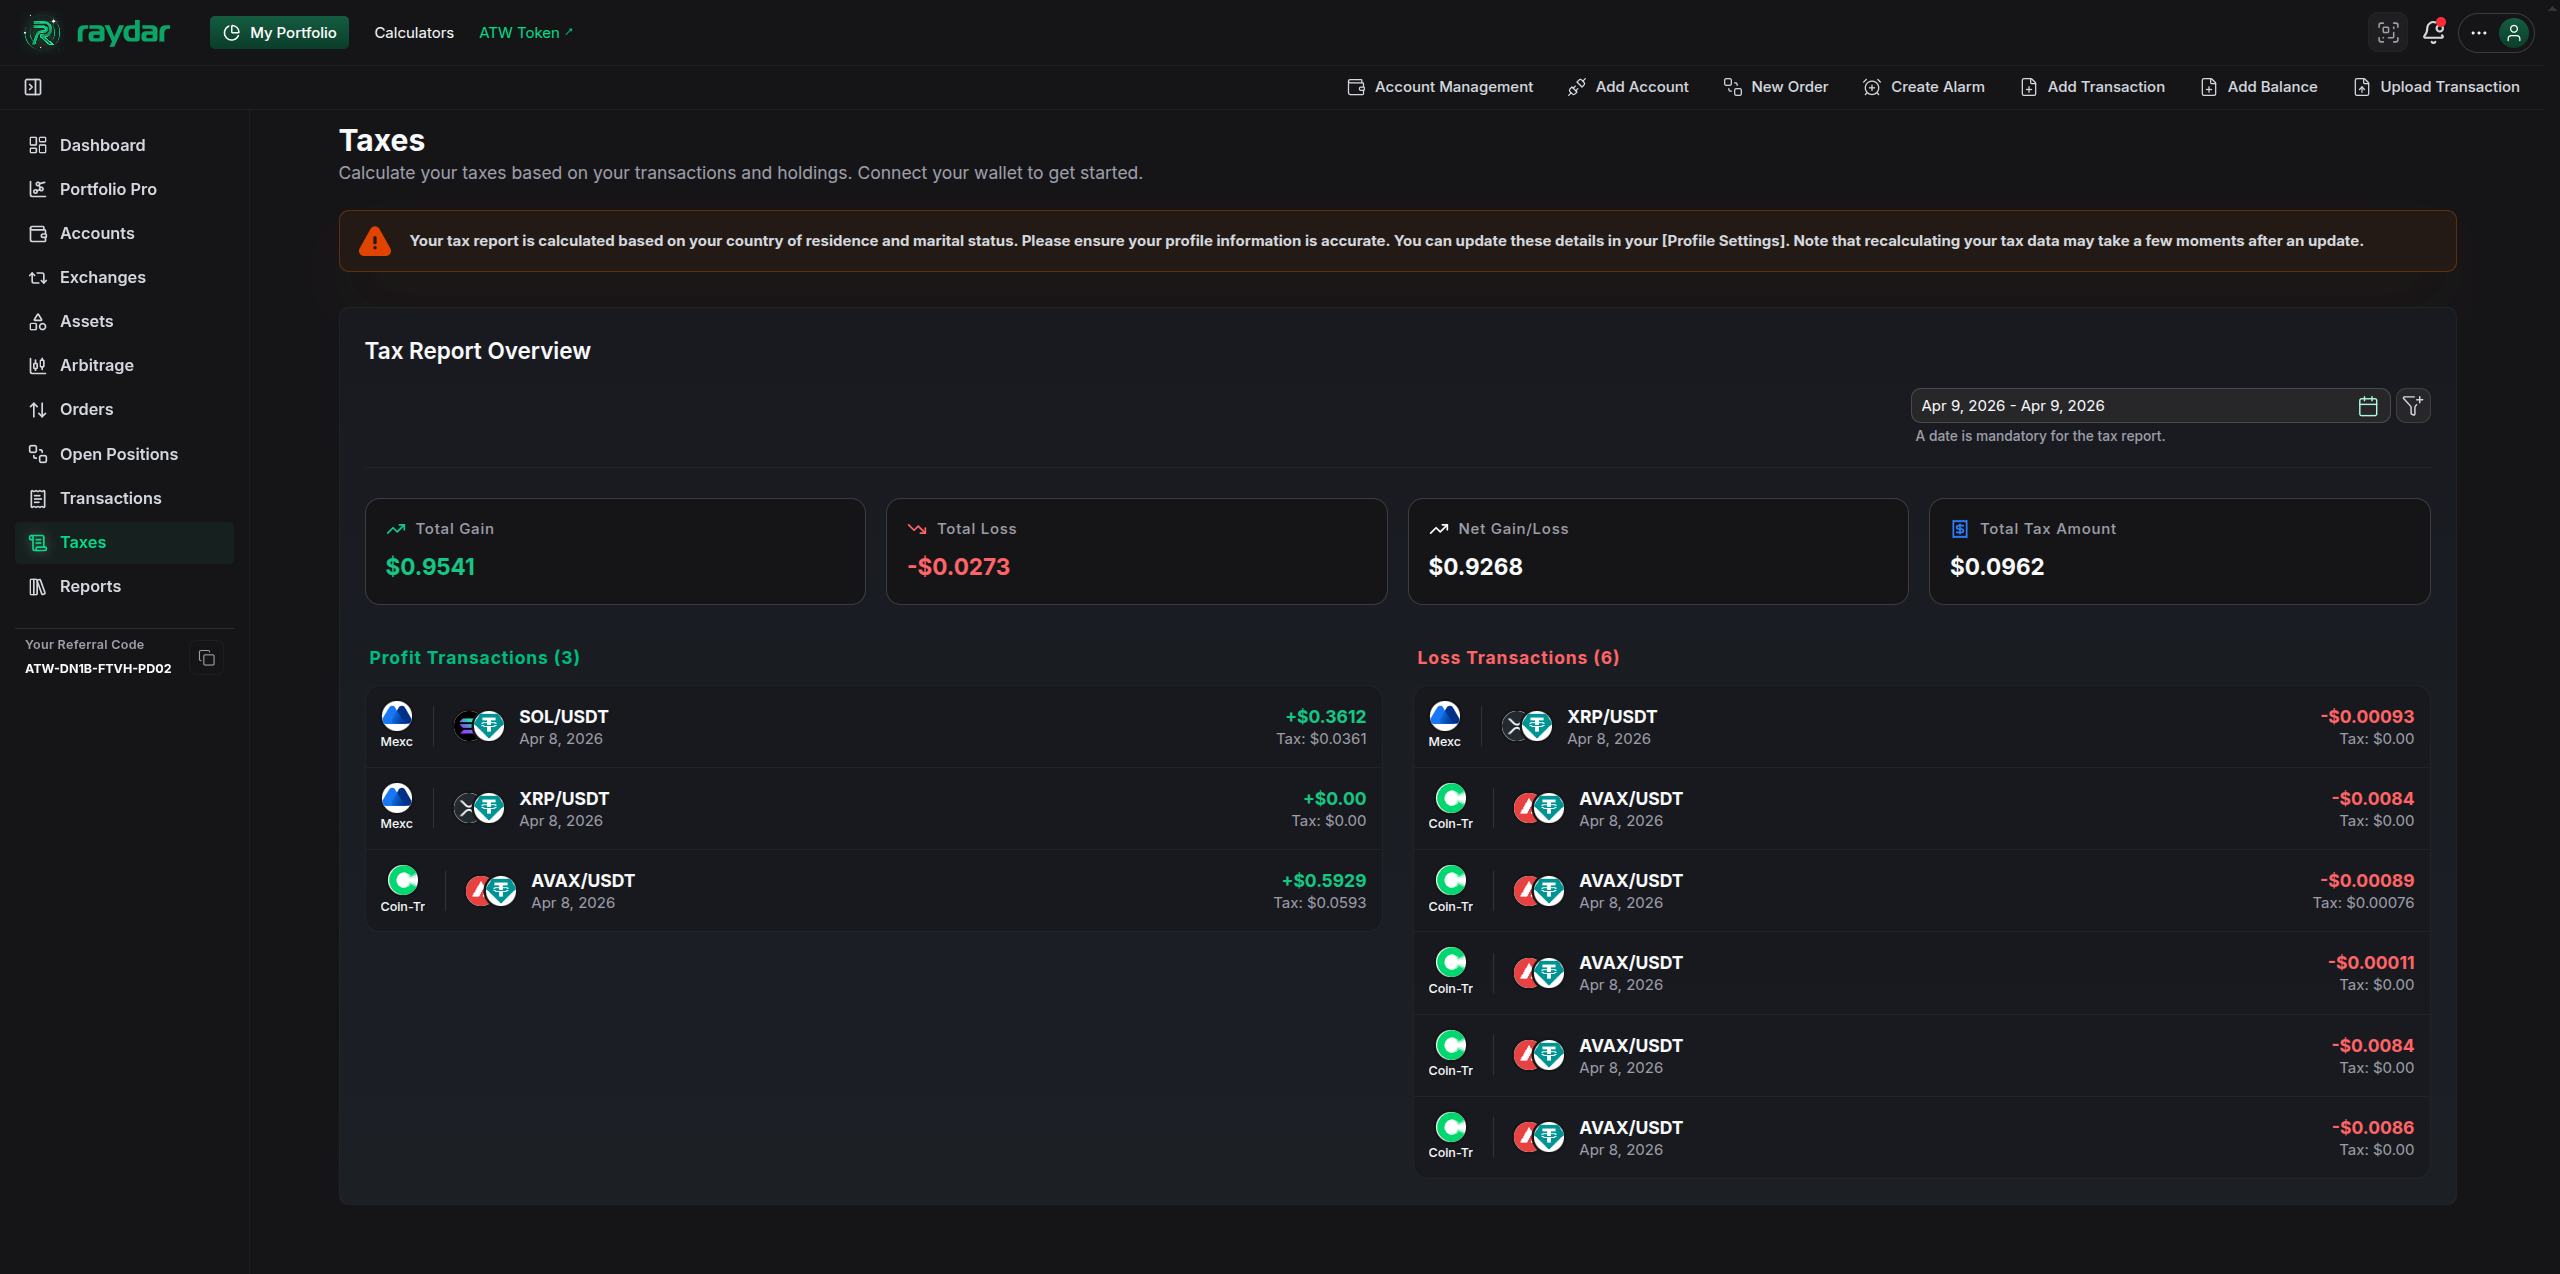Open the tax report filter icon
This screenshot has height=1274, width=2560.
point(2413,406)
